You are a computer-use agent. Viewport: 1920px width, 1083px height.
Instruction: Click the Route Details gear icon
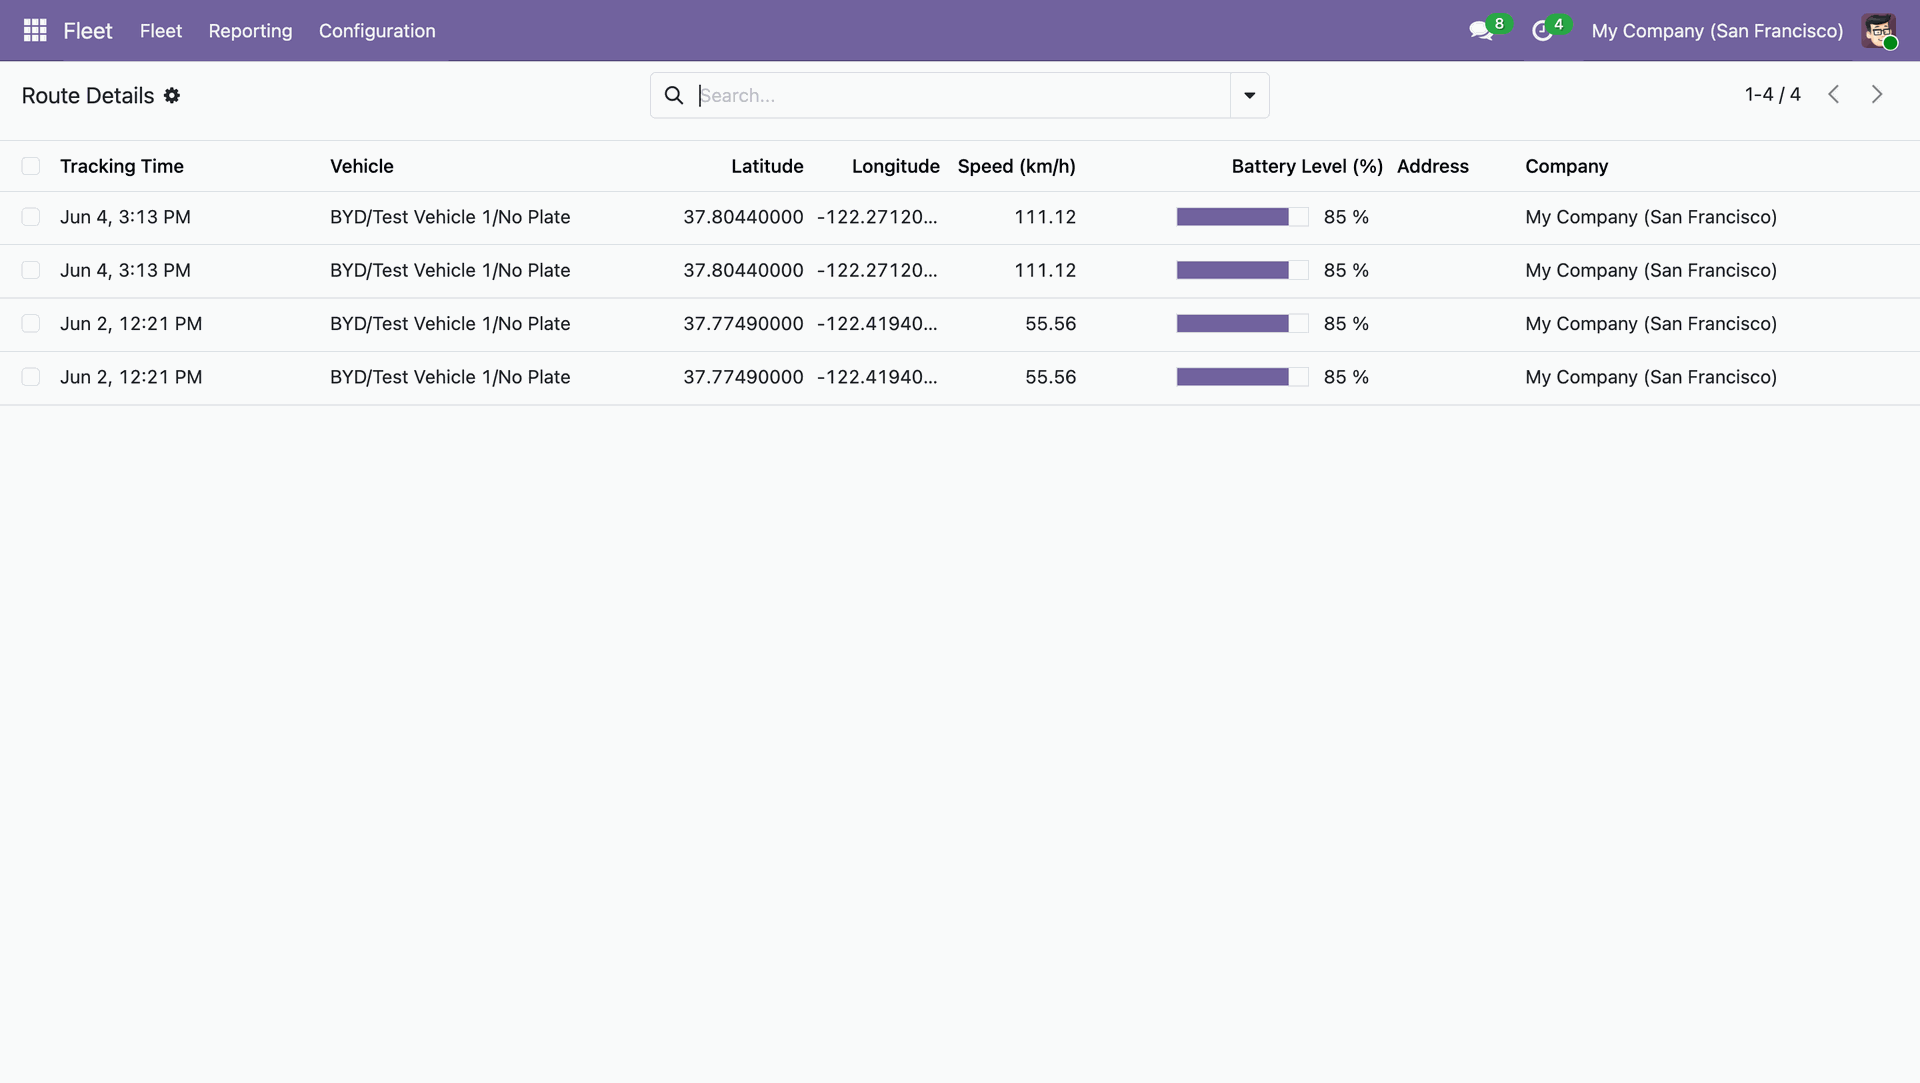pyautogui.click(x=172, y=95)
